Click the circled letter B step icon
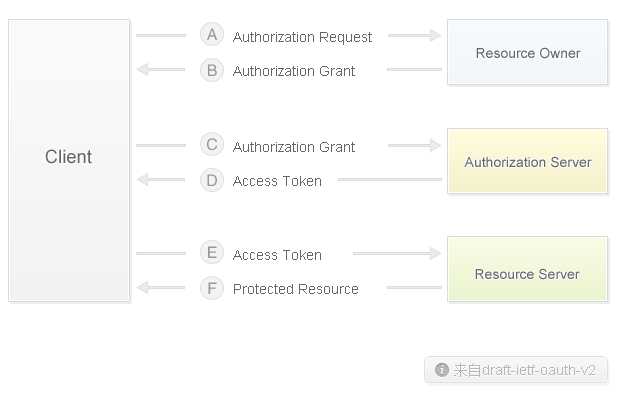 coord(212,70)
